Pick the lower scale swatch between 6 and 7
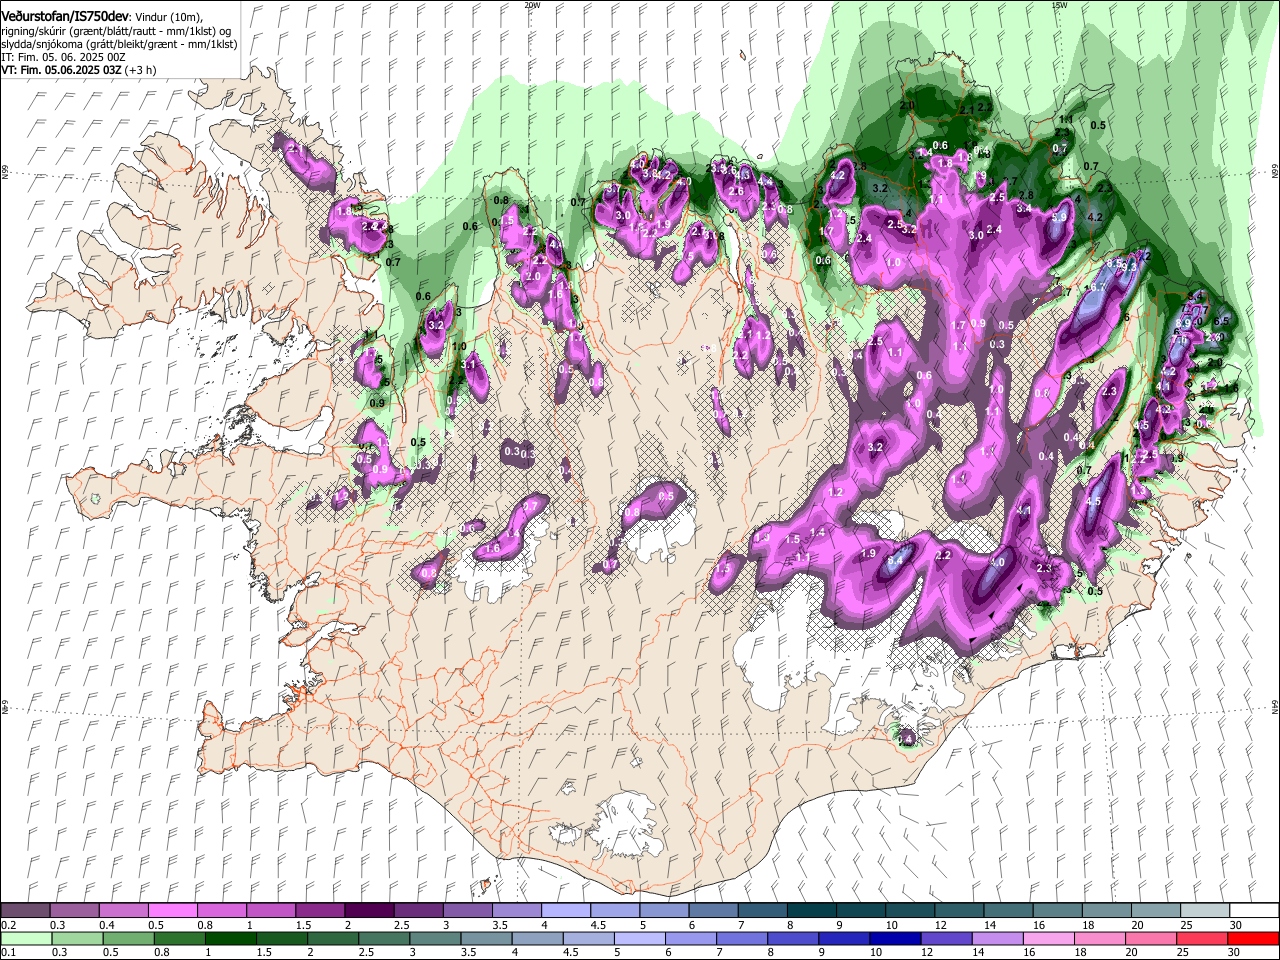1280x960 pixels. (x=691, y=938)
